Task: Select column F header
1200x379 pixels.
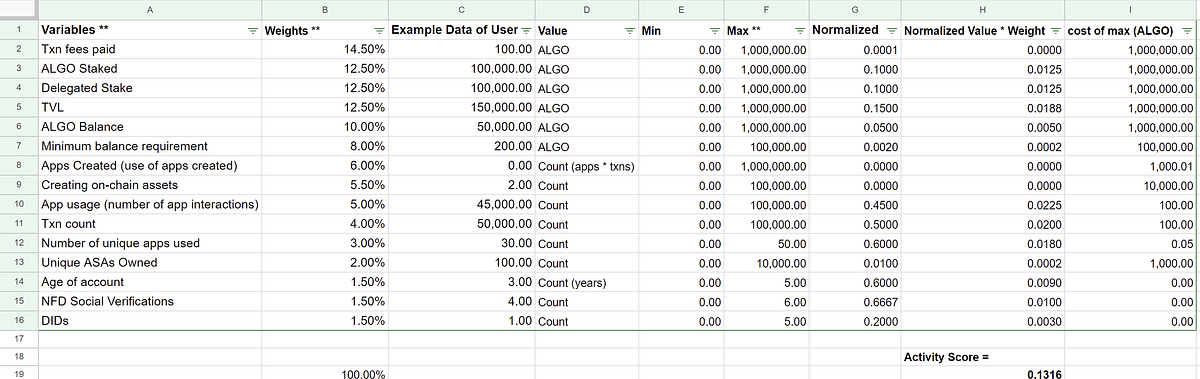Action: tap(766, 10)
